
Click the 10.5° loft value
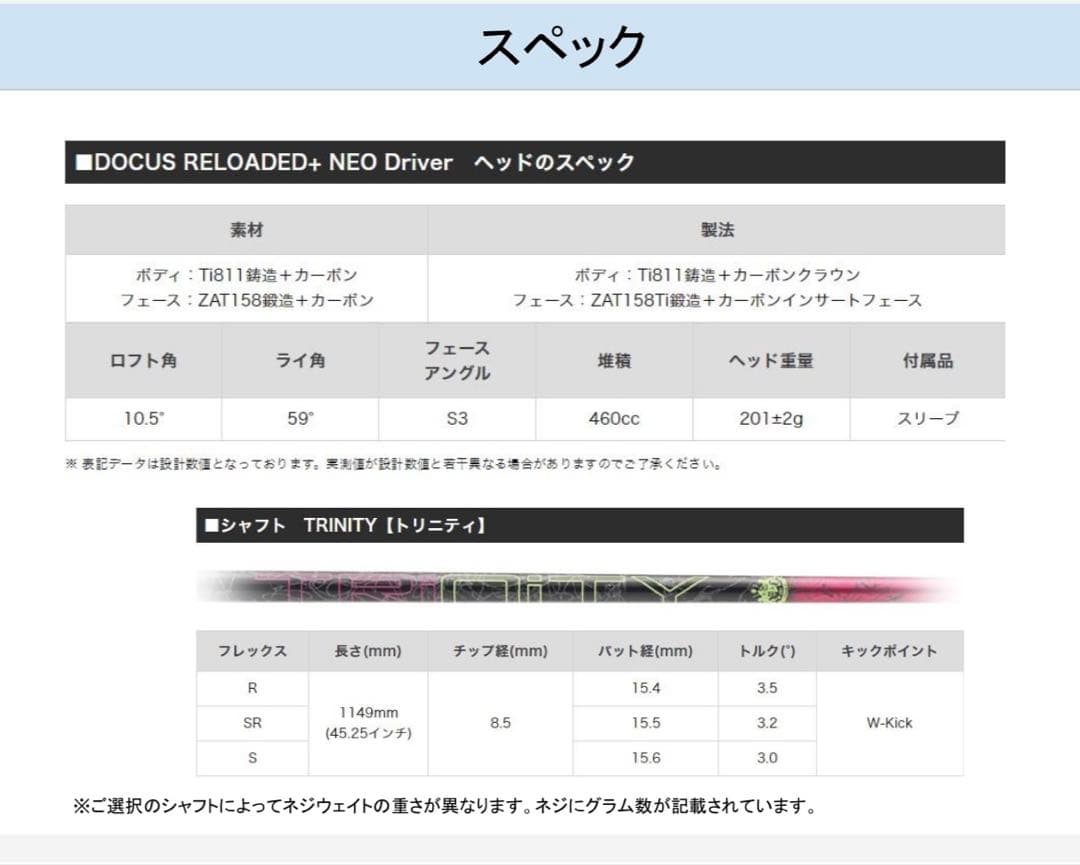point(143,419)
